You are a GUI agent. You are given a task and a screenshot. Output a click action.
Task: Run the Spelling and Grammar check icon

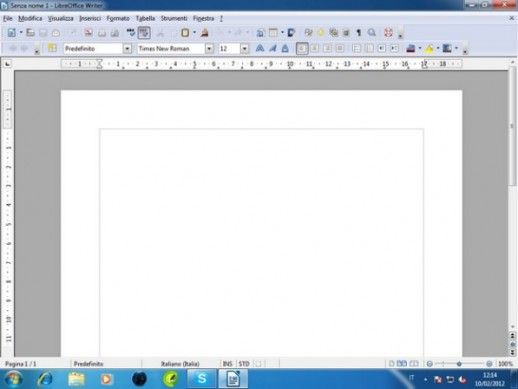point(131,33)
